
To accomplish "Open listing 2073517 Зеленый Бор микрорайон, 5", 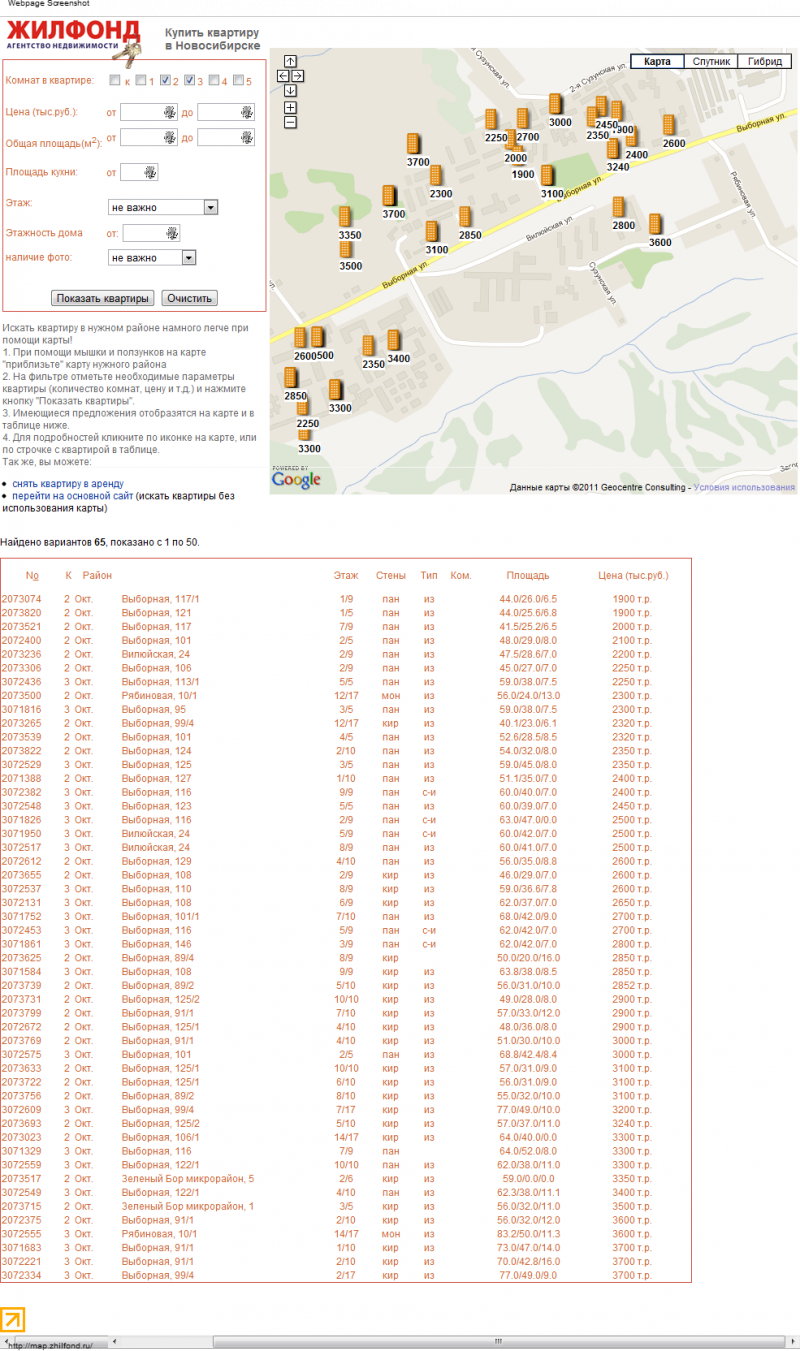I will coord(345,1178).
